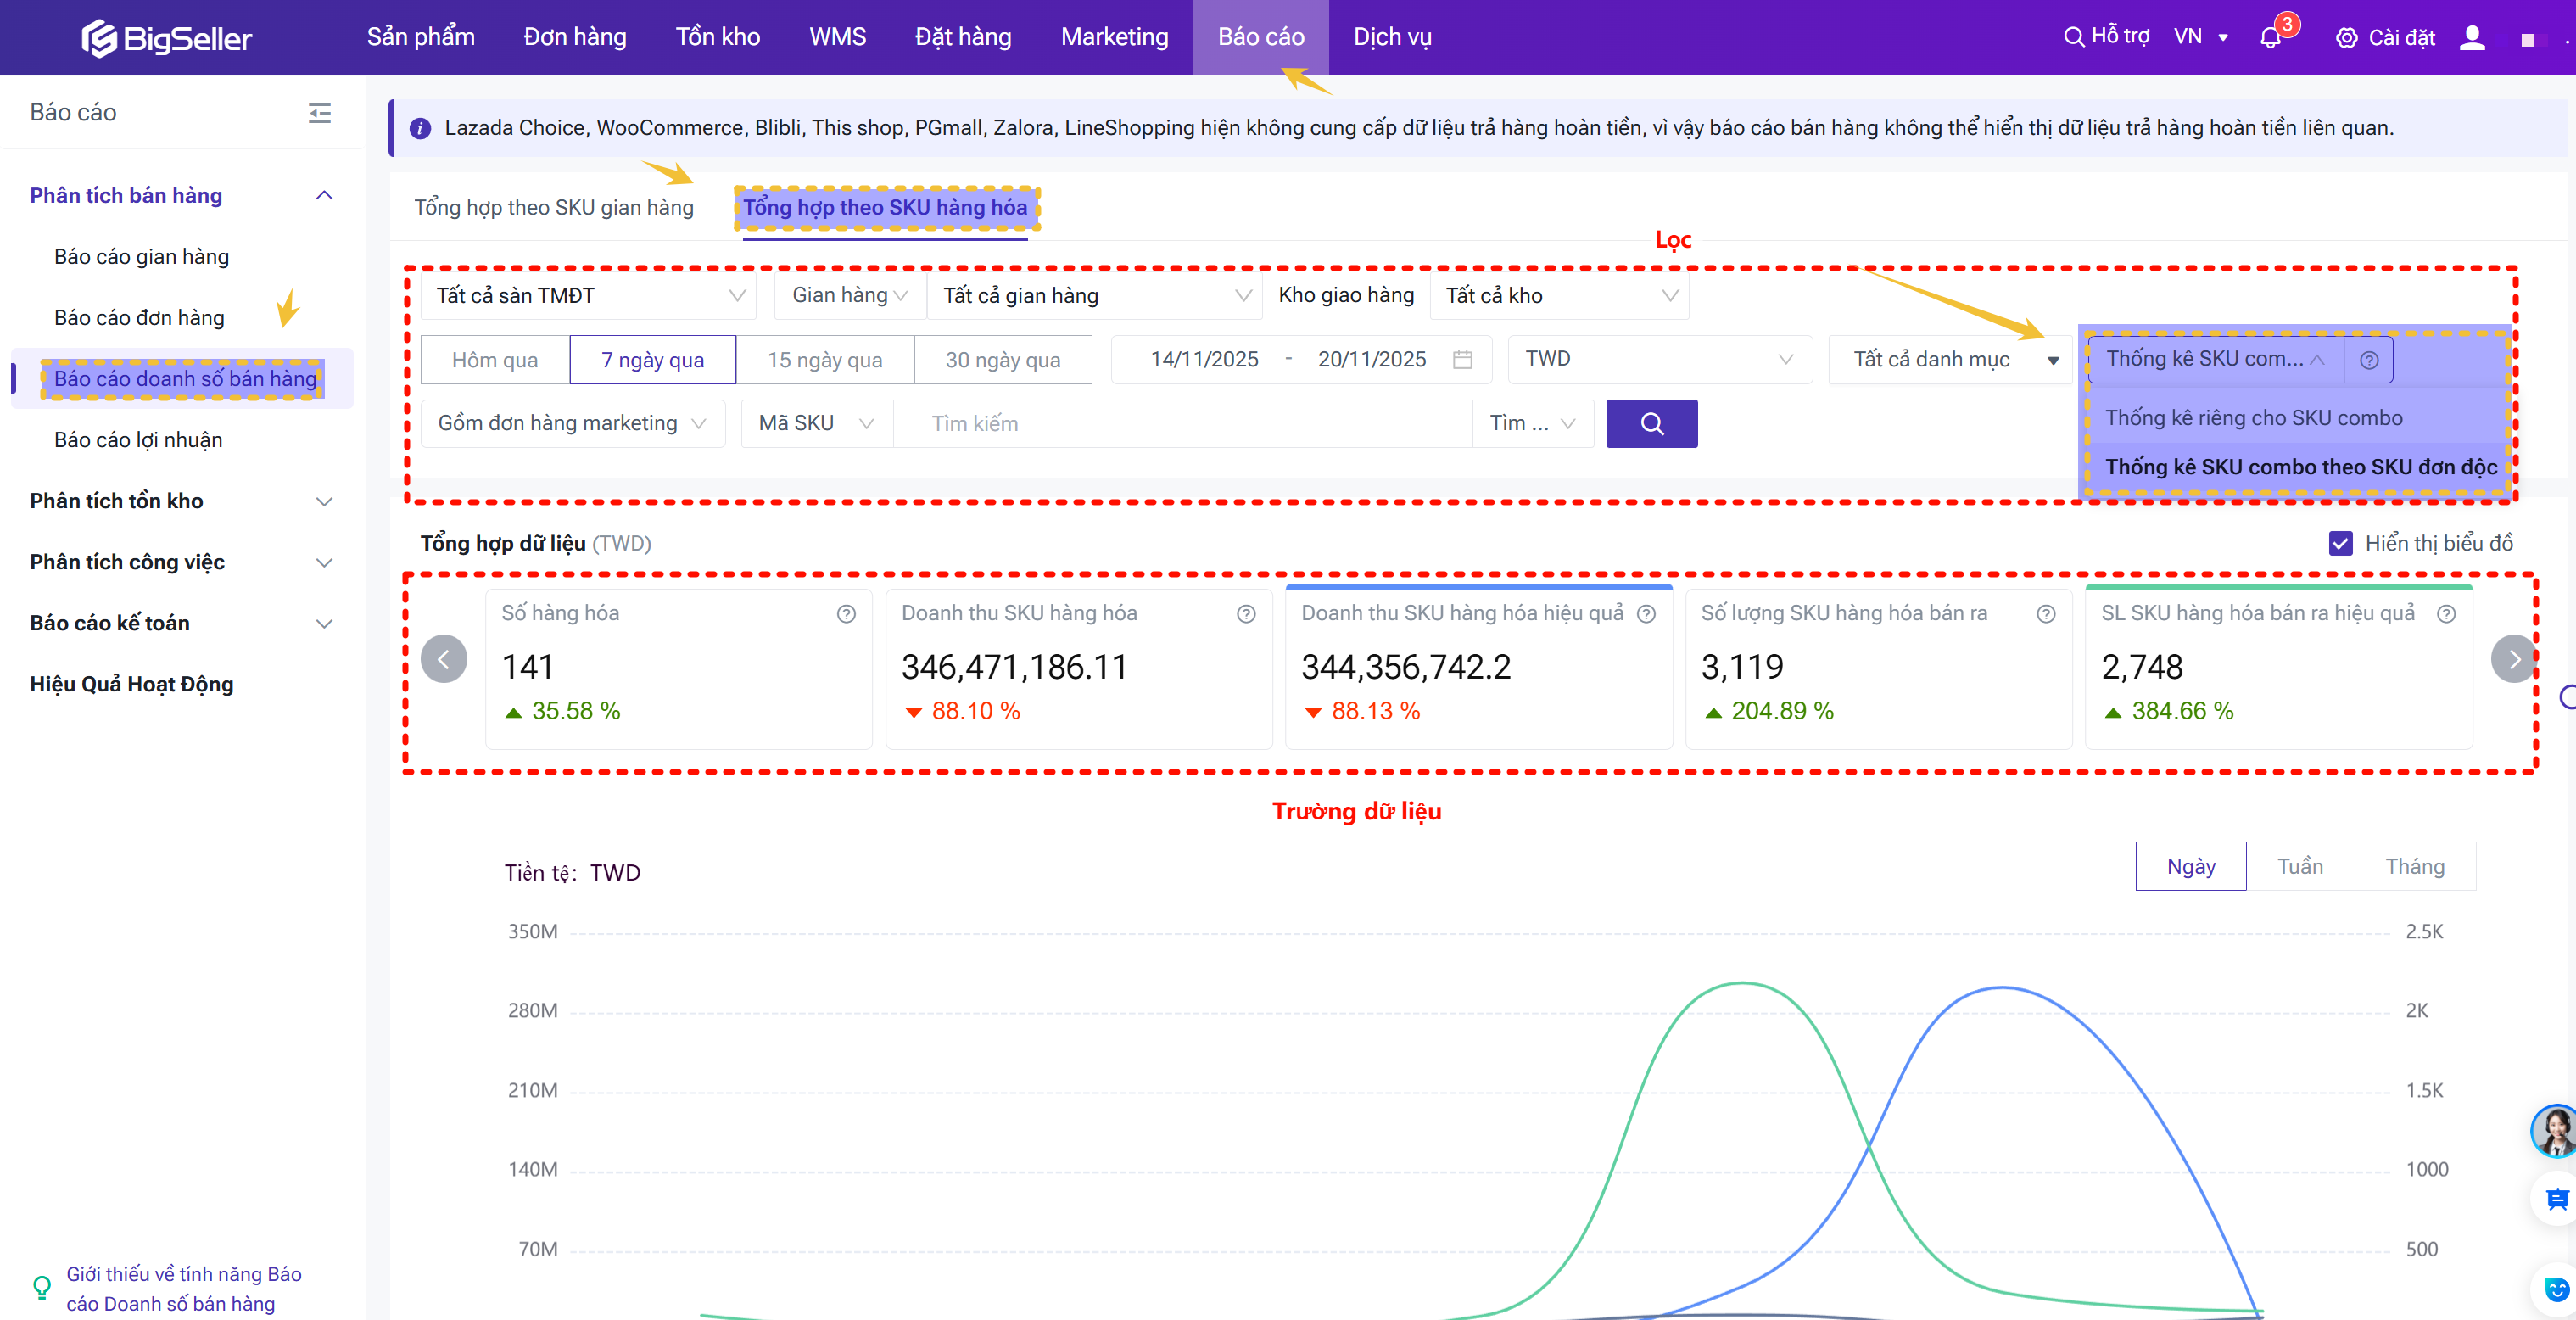Open the Đơn hàng top menu
The image size is (2576, 1320).
[x=575, y=37]
